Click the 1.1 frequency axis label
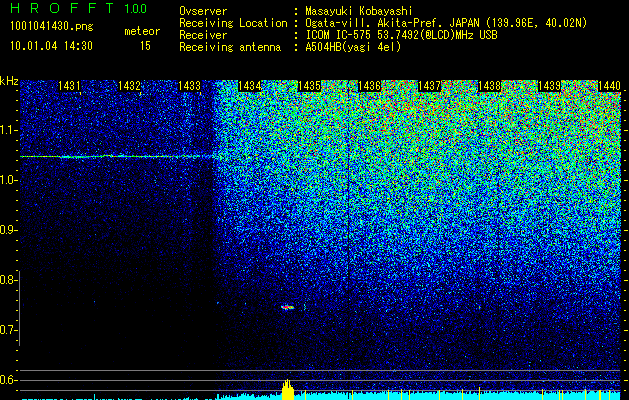The height and width of the screenshot is (400, 629). [x=8, y=130]
